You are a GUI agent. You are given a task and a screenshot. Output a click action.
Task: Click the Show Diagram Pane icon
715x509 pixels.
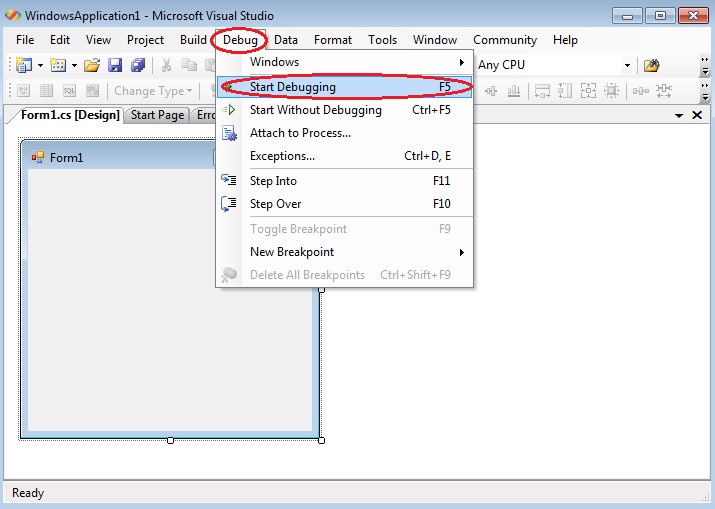point(24,91)
